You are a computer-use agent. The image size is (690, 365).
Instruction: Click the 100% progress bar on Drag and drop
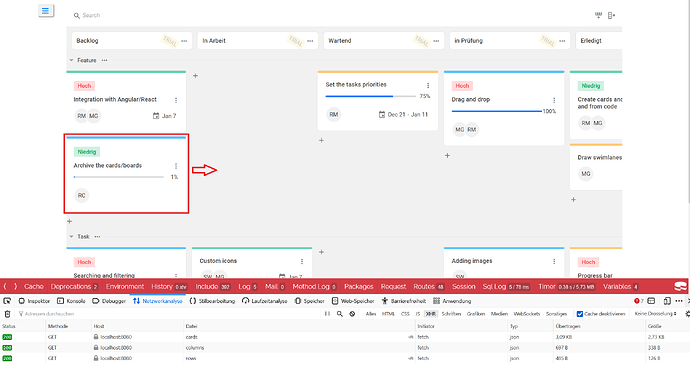[x=496, y=111]
